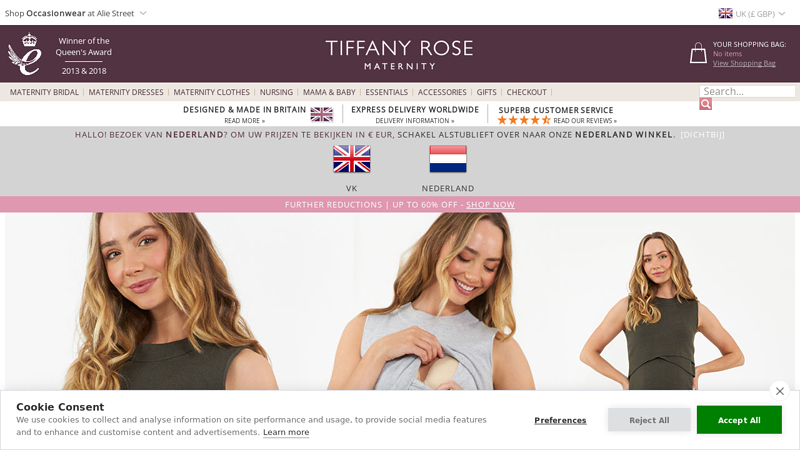Open the Nursing menu item
Viewport: 800px width, 450px height.
pyautogui.click(x=276, y=92)
